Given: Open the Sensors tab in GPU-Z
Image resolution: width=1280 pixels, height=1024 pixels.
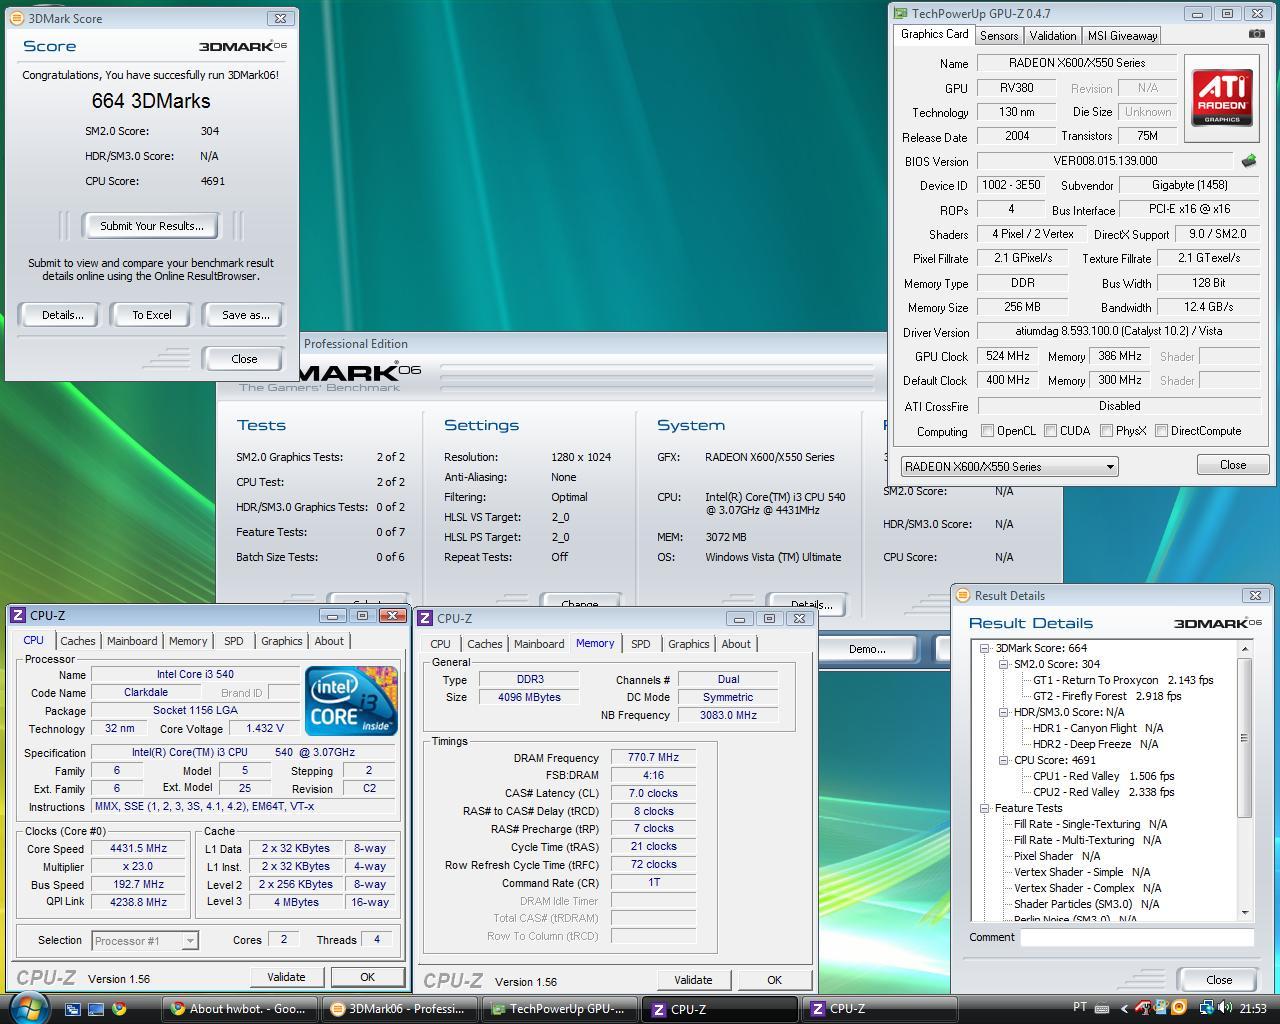Looking at the screenshot, I should click(x=999, y=35).
